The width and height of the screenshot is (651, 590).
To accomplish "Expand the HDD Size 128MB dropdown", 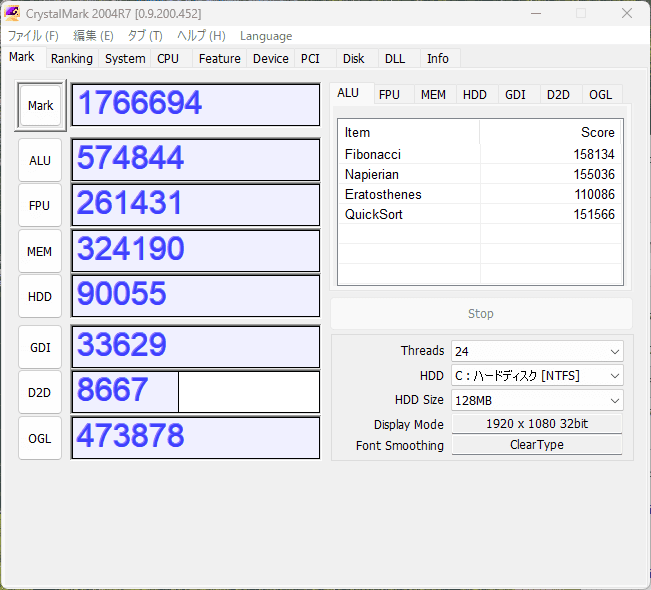I will pyautogui.click(x=537, y=400).
